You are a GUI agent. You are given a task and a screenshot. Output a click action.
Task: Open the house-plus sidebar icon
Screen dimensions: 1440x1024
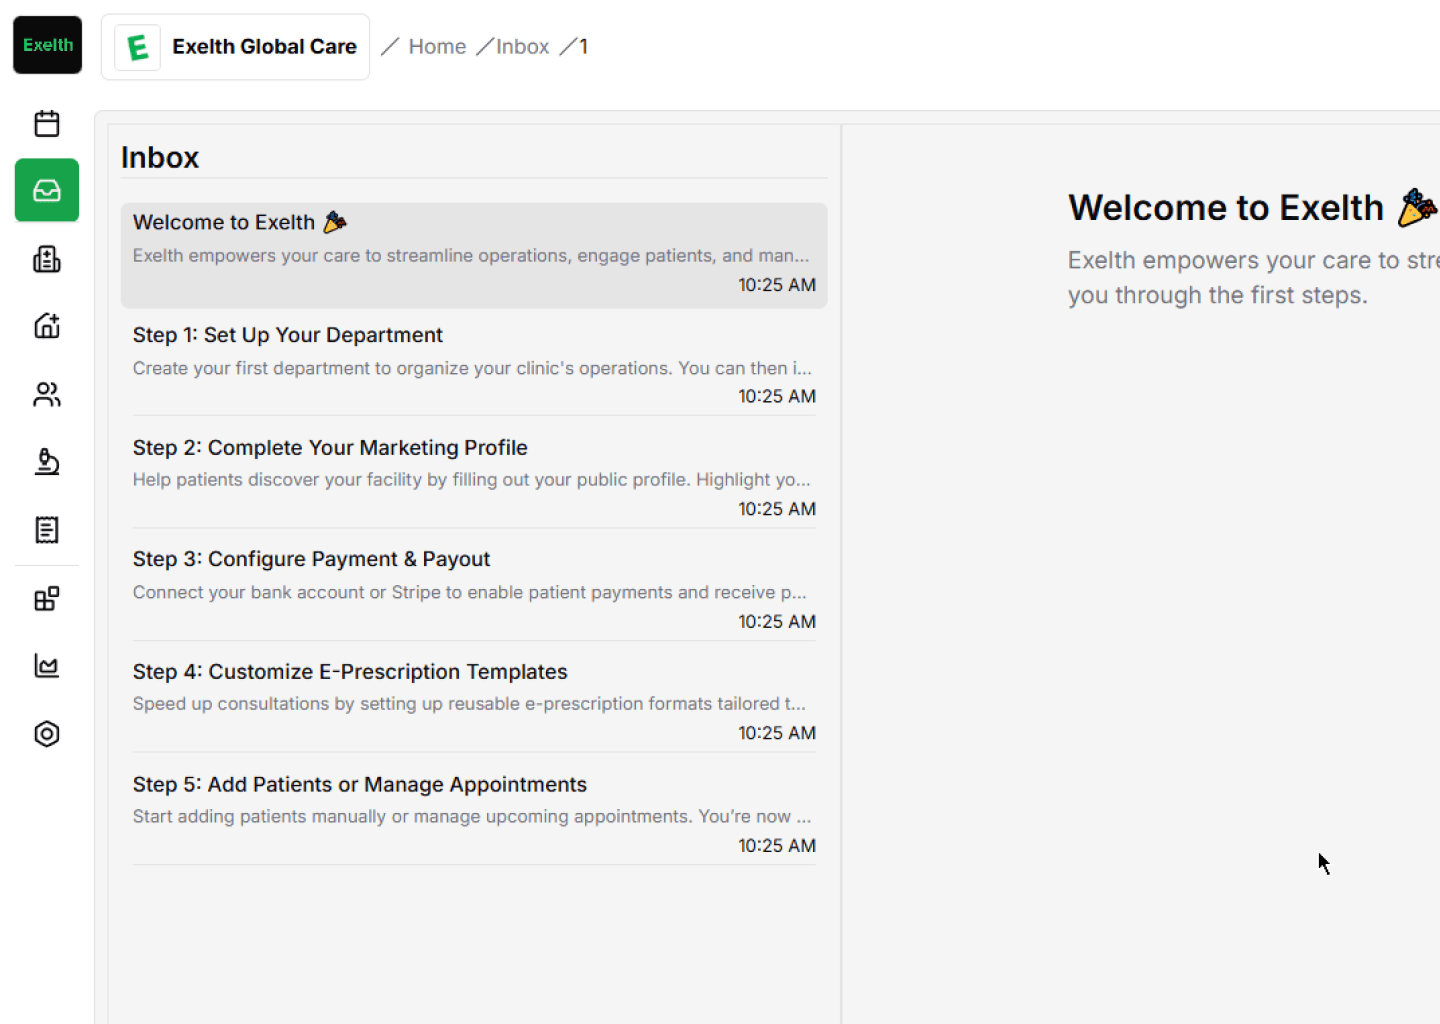pos(47,326)
